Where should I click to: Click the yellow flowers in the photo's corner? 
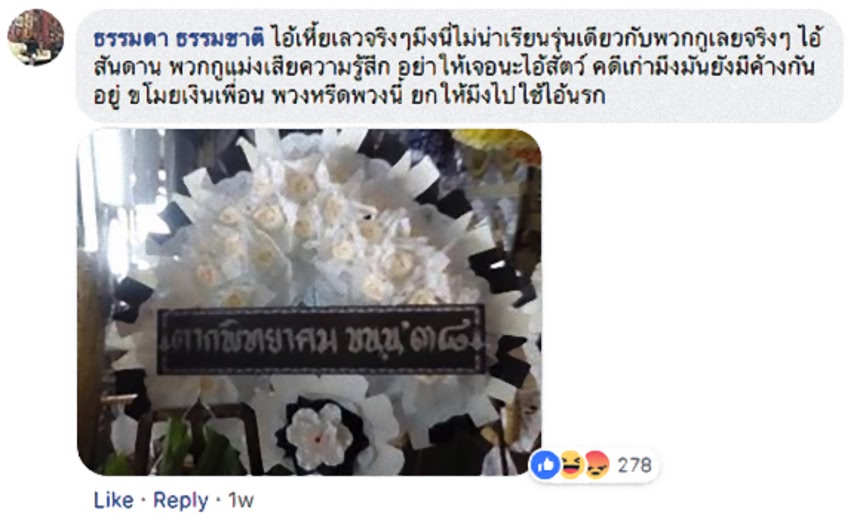[x=496, y=144]
